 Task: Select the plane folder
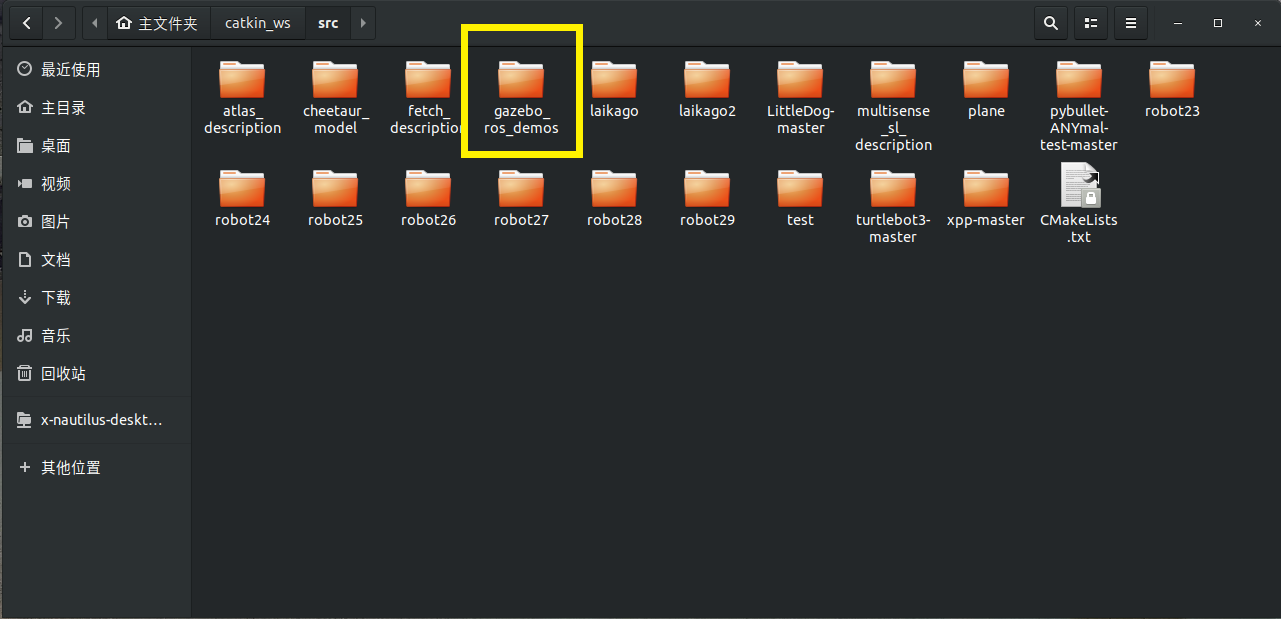pos(986,89)
